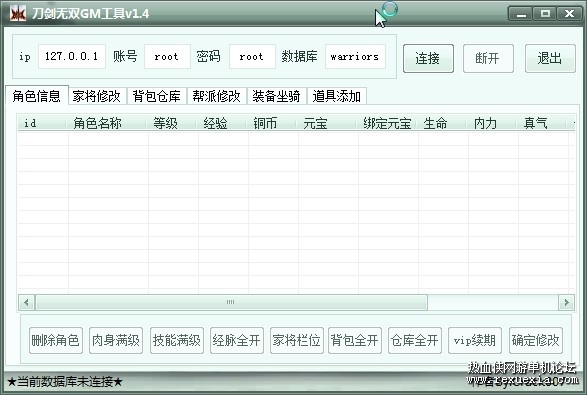Click the 断开 disconnect button
The height and width of the screenshot is (395, 587).
point(488,58)
